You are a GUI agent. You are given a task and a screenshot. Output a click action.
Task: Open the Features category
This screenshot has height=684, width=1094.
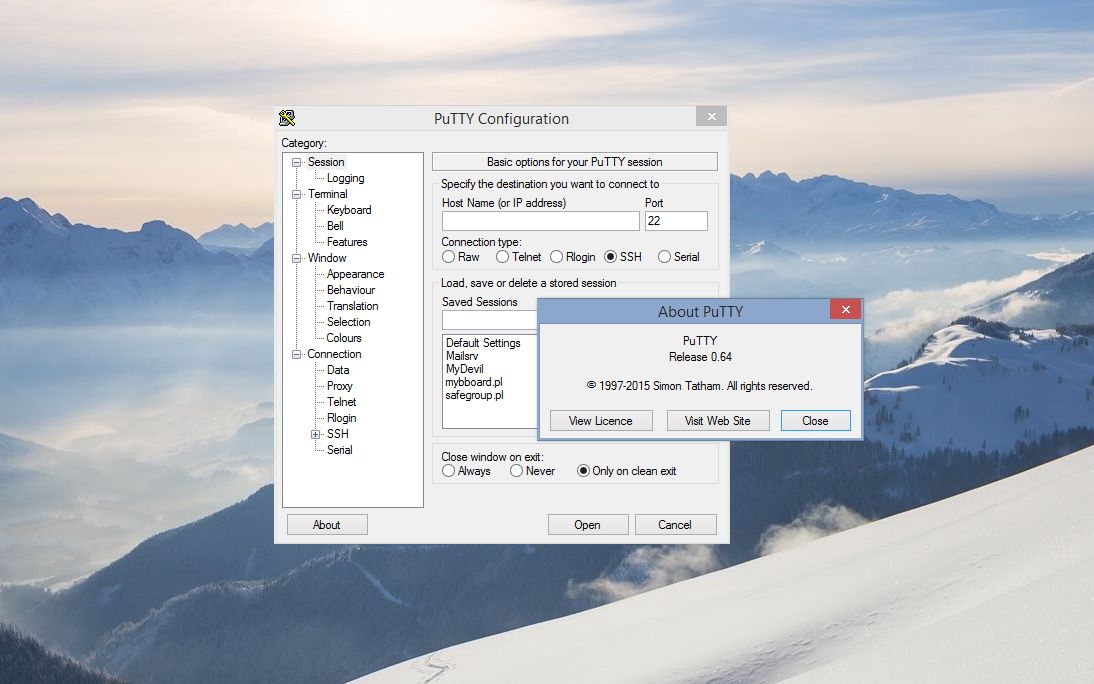tap(347, 242)
